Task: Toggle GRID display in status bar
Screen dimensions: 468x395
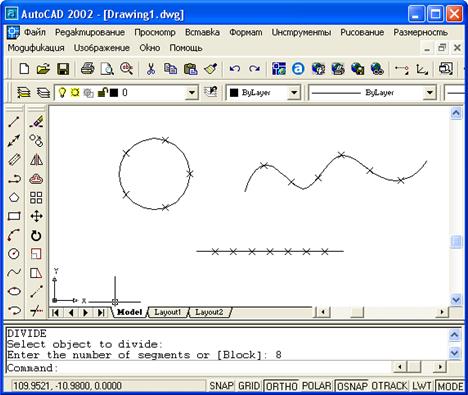Action: pyautogui.click(x=249, y=386)
